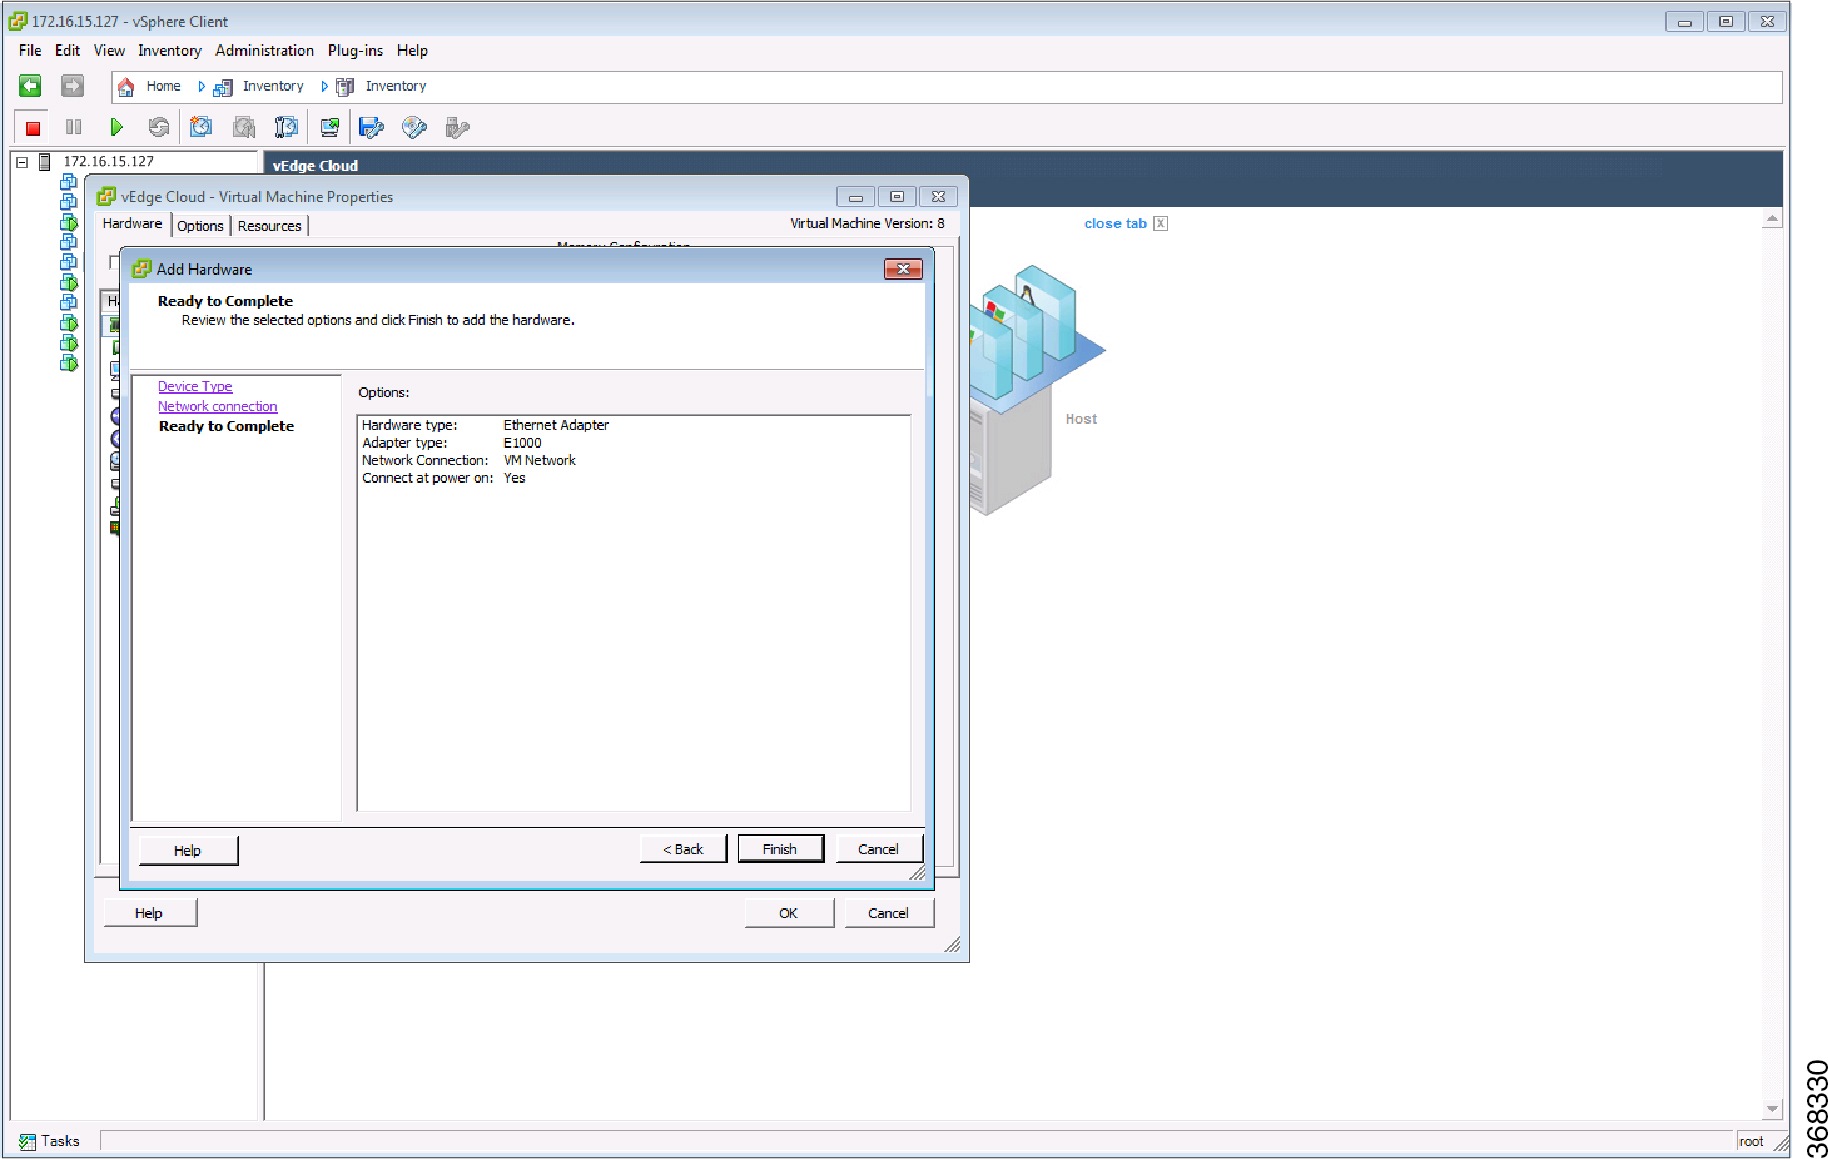Go to Network connection wizard step
Viewport: 1828px width, 1159px height.
[217, 406]
